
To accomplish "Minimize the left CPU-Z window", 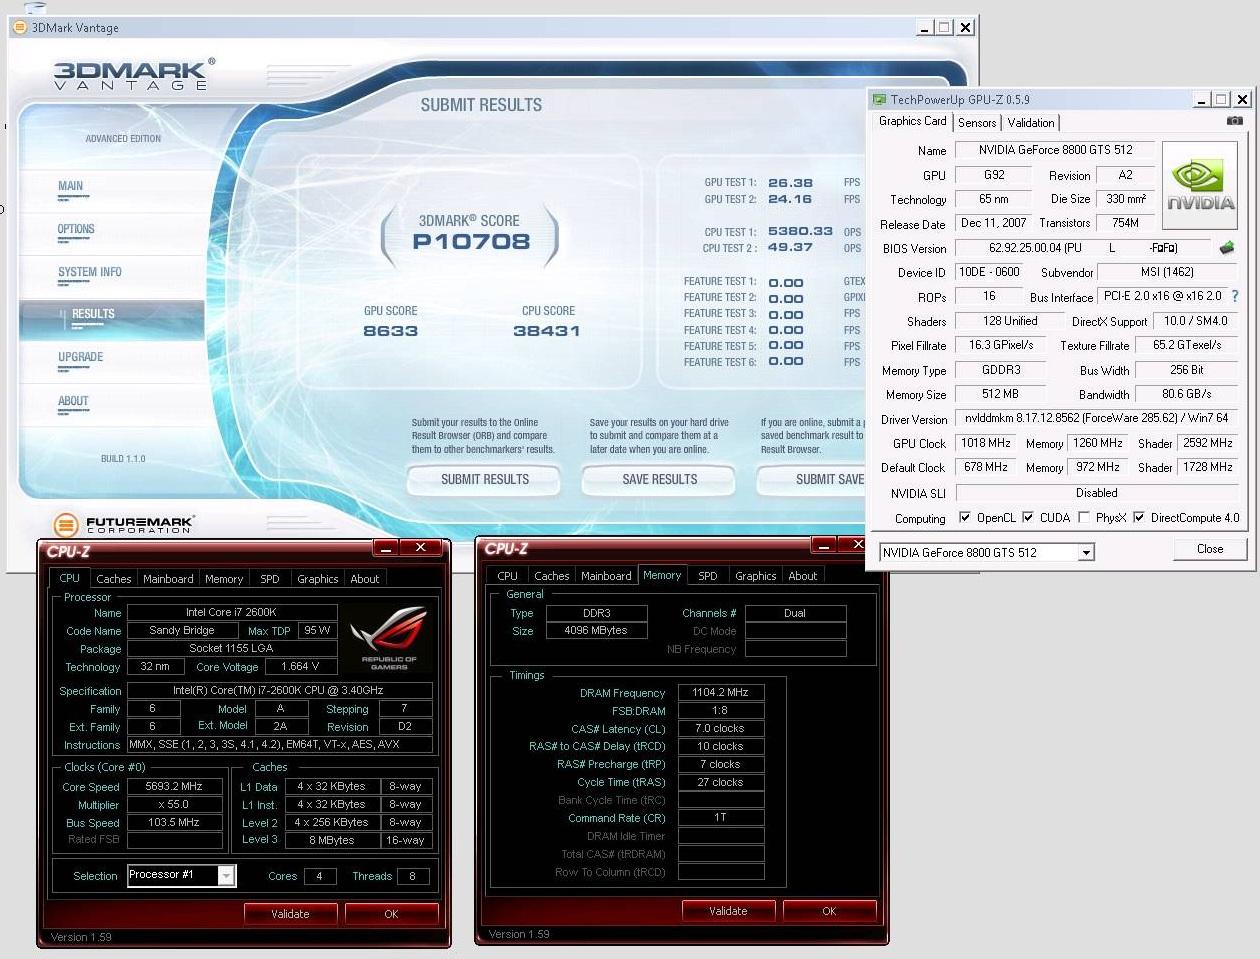I will tap(386, 547).
